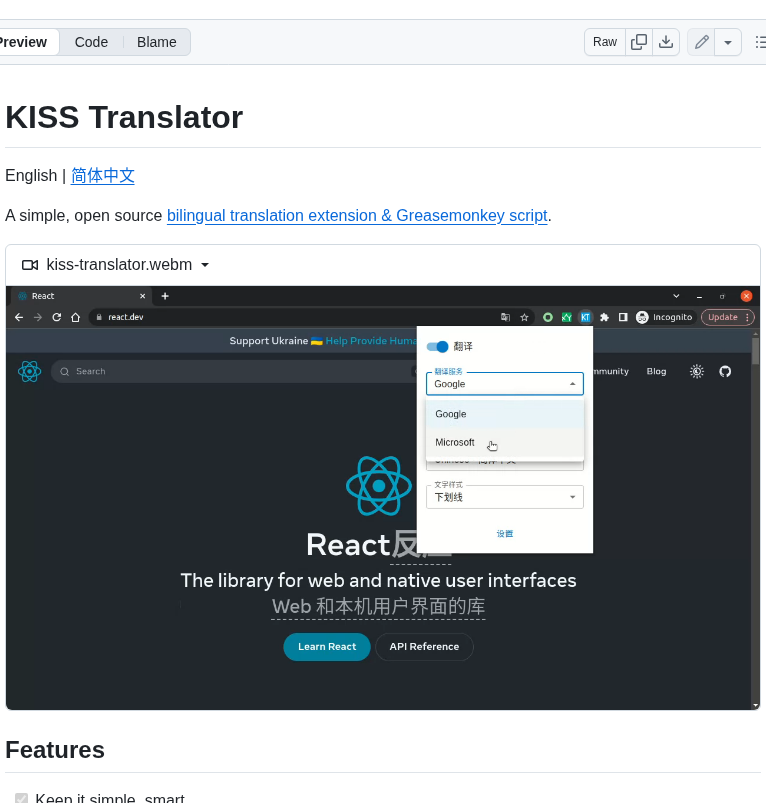
Task: Follow the bilingual translation extension link
Action: pyautogui.click(x=357, y=216)
